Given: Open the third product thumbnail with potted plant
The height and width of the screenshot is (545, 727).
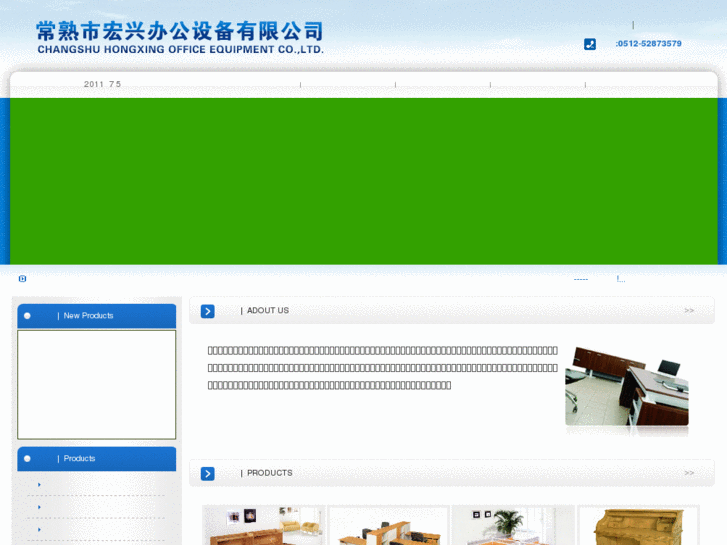Looking at the screenshot, I should 513,525.
